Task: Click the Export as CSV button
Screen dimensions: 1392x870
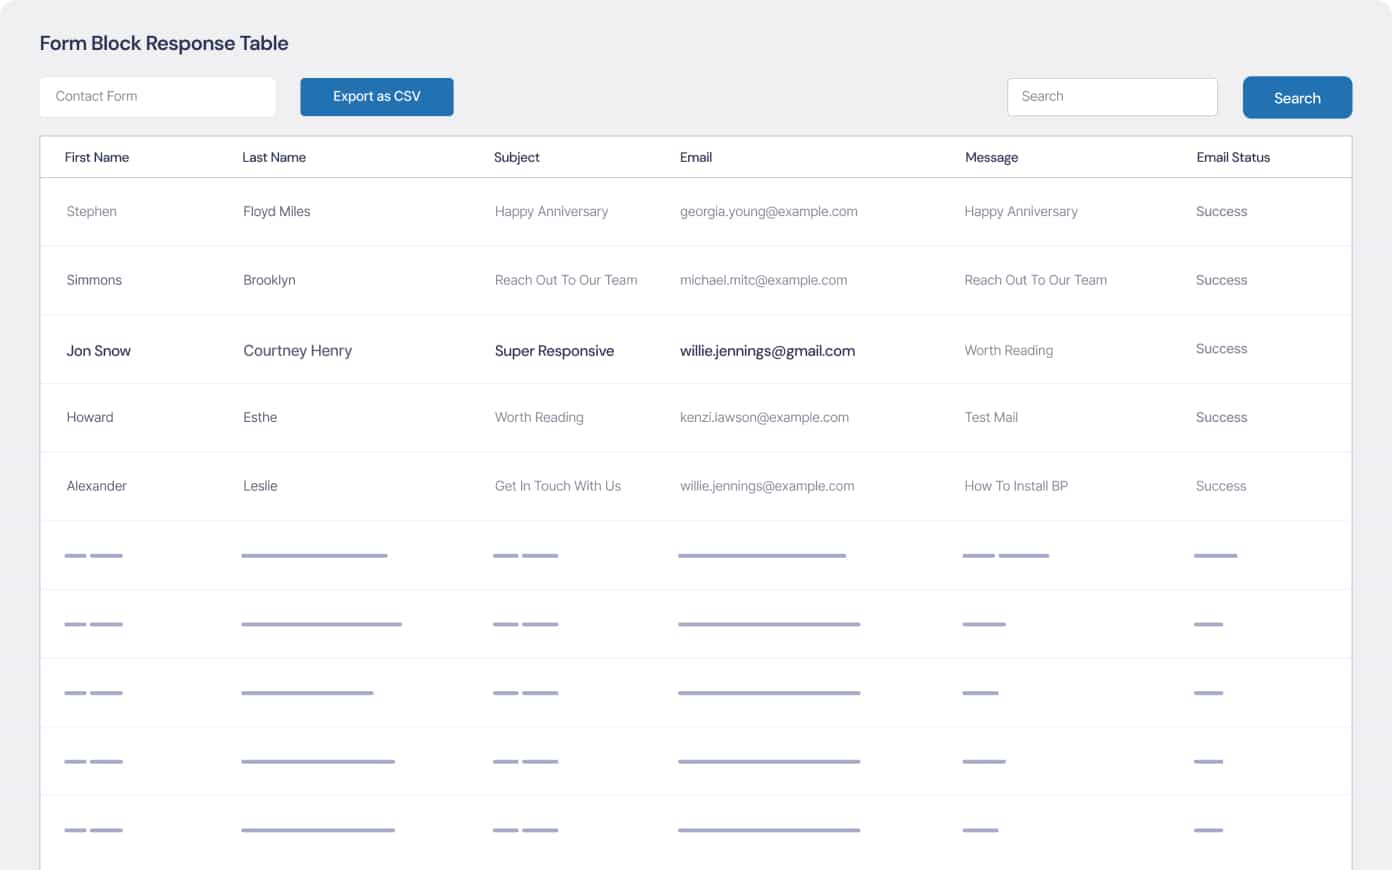Action: [x=377, y=97]
